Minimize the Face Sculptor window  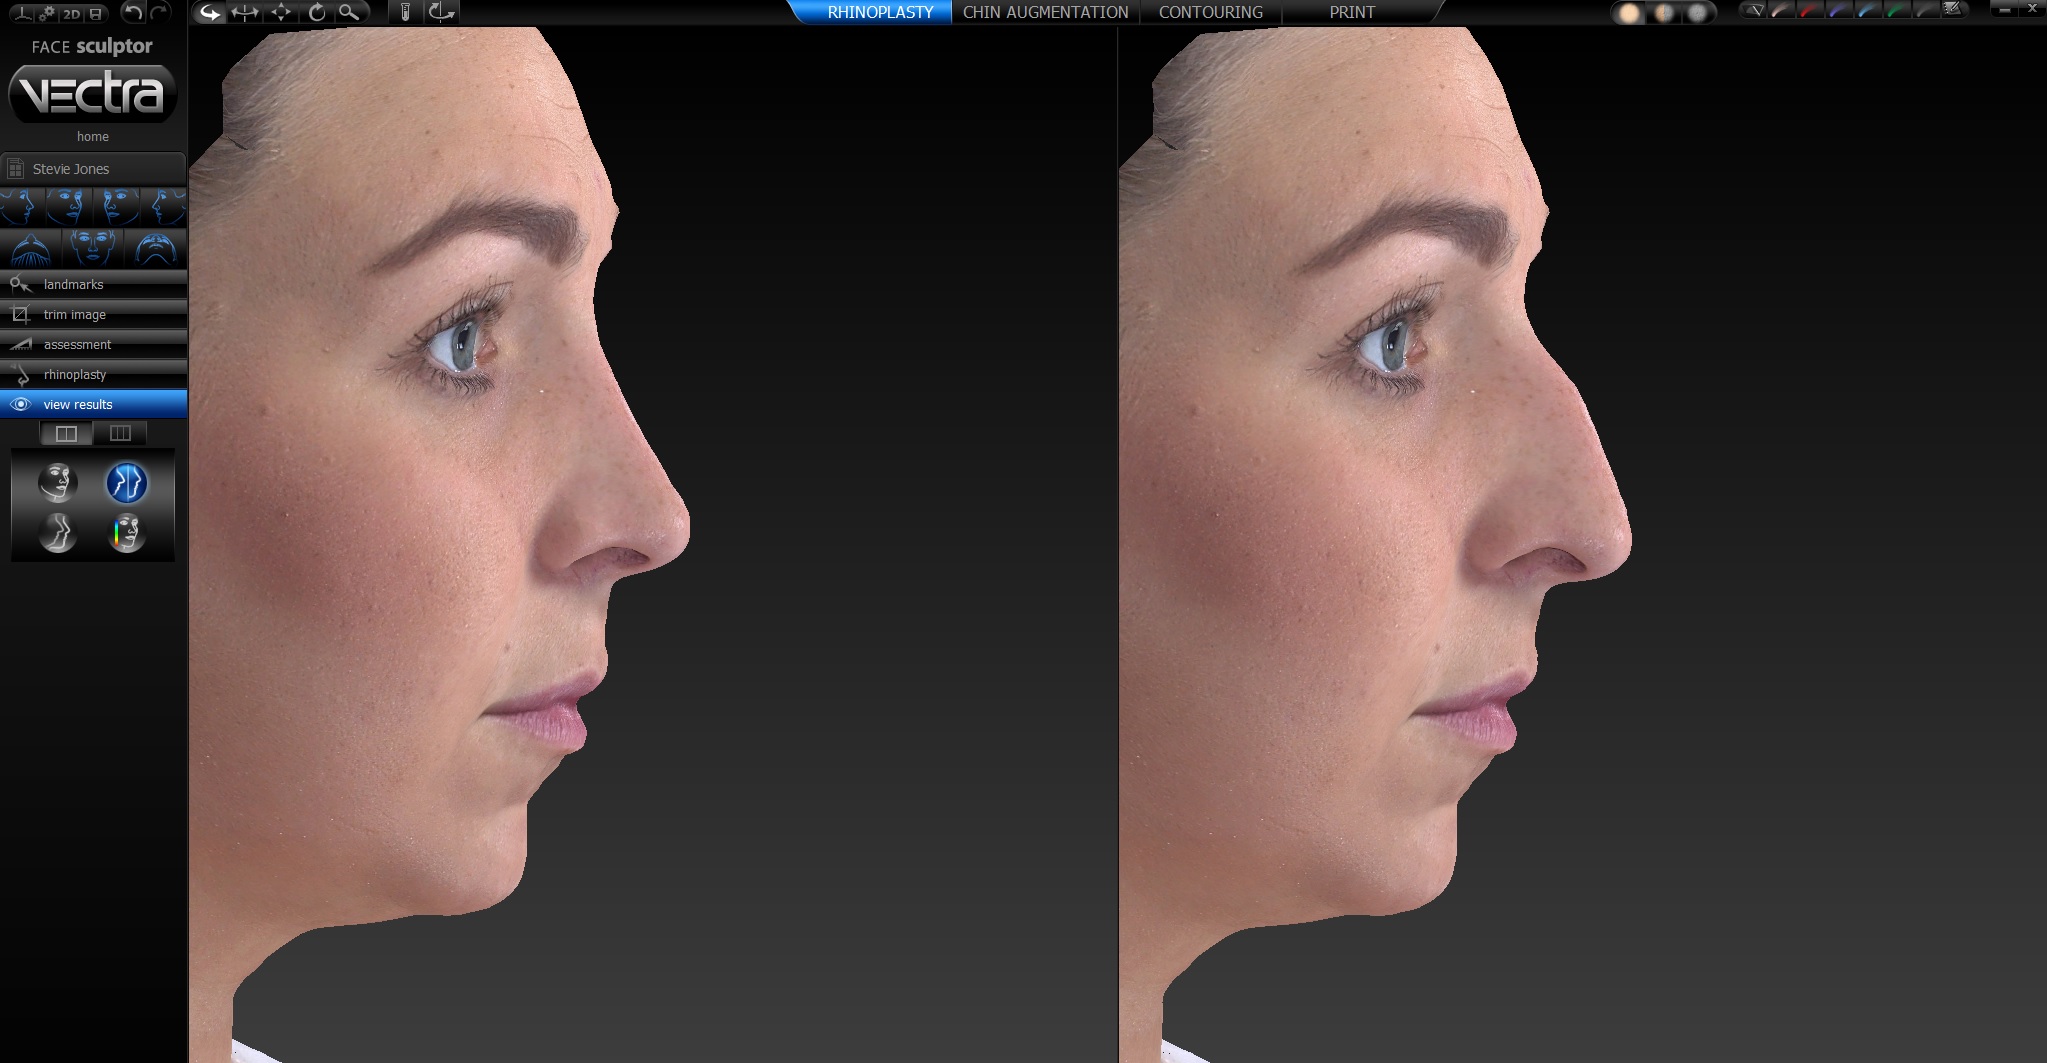point(2005,9)
